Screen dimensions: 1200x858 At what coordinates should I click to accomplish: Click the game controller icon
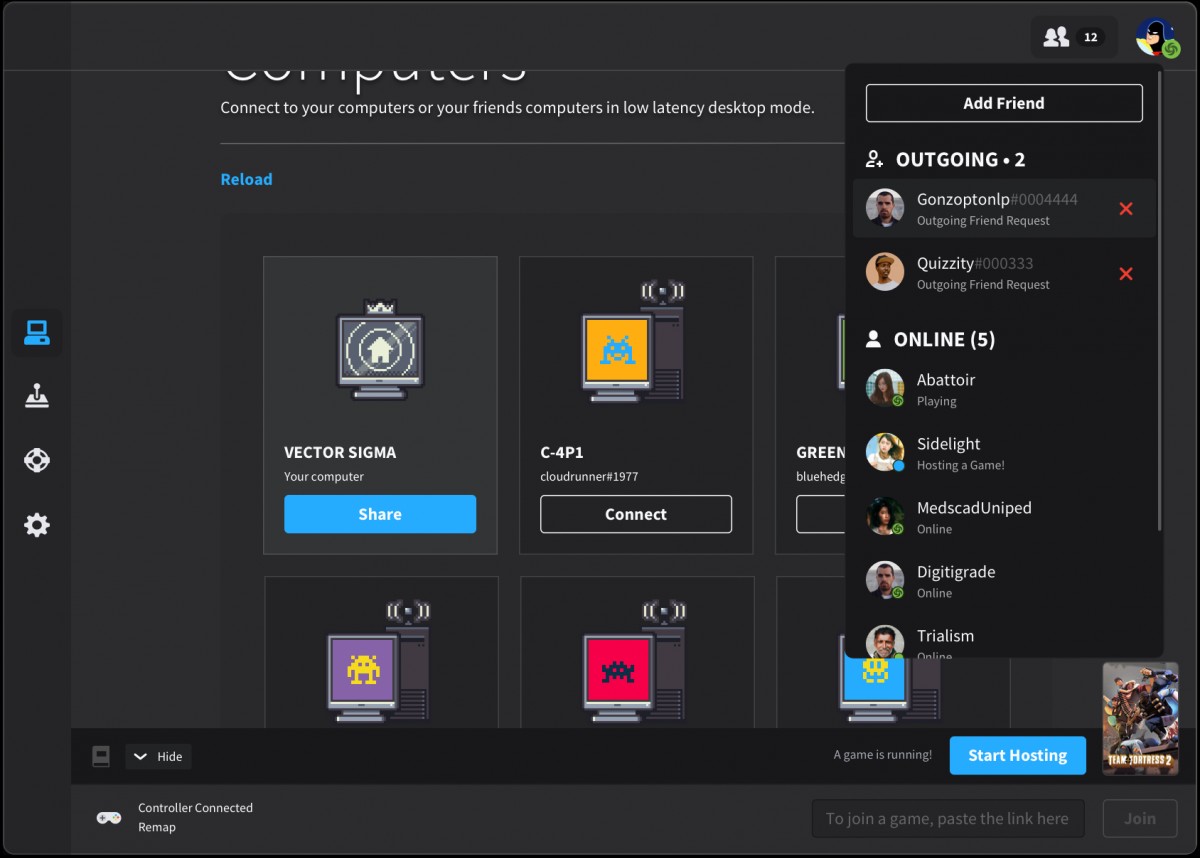point(108,818)
